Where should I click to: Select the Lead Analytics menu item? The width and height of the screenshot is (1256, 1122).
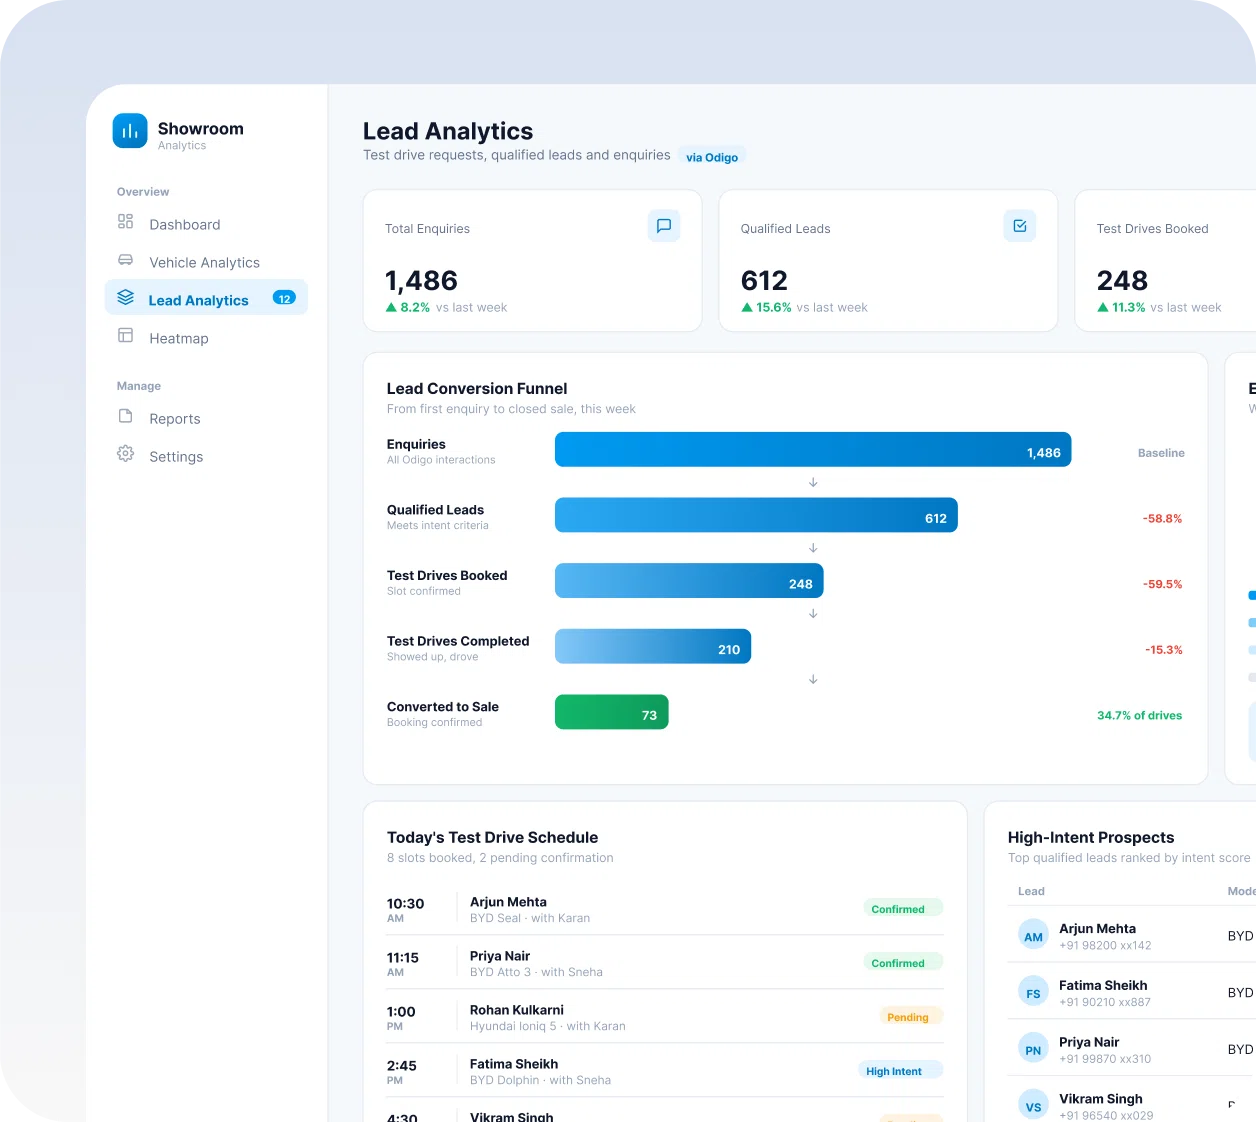click(206, 299)
